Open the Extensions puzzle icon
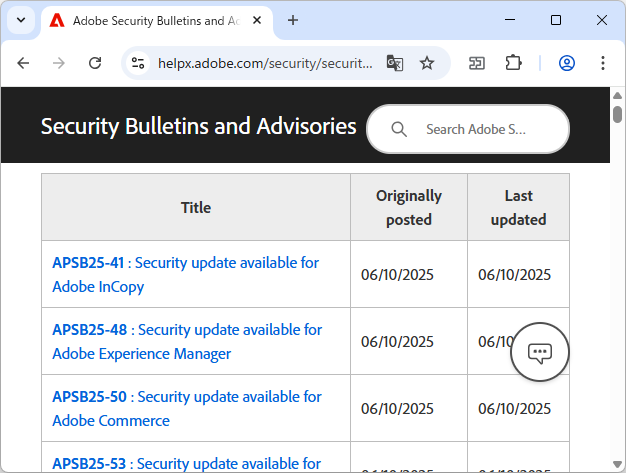The height and width of the screenshot is (473, 626). coord(513,63)
